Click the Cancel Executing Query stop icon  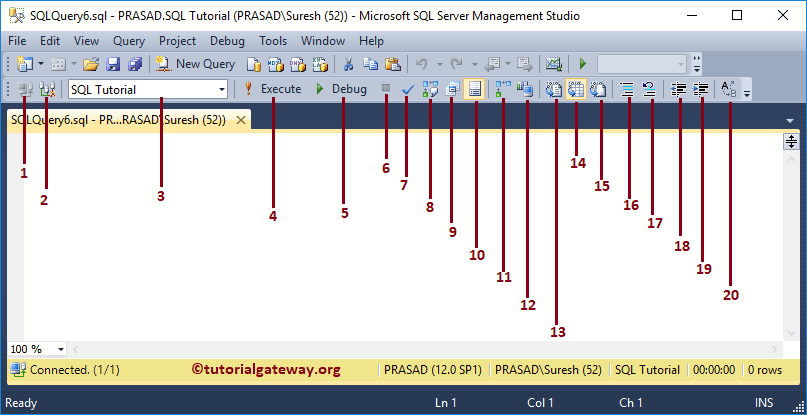(x=385, y=89)
